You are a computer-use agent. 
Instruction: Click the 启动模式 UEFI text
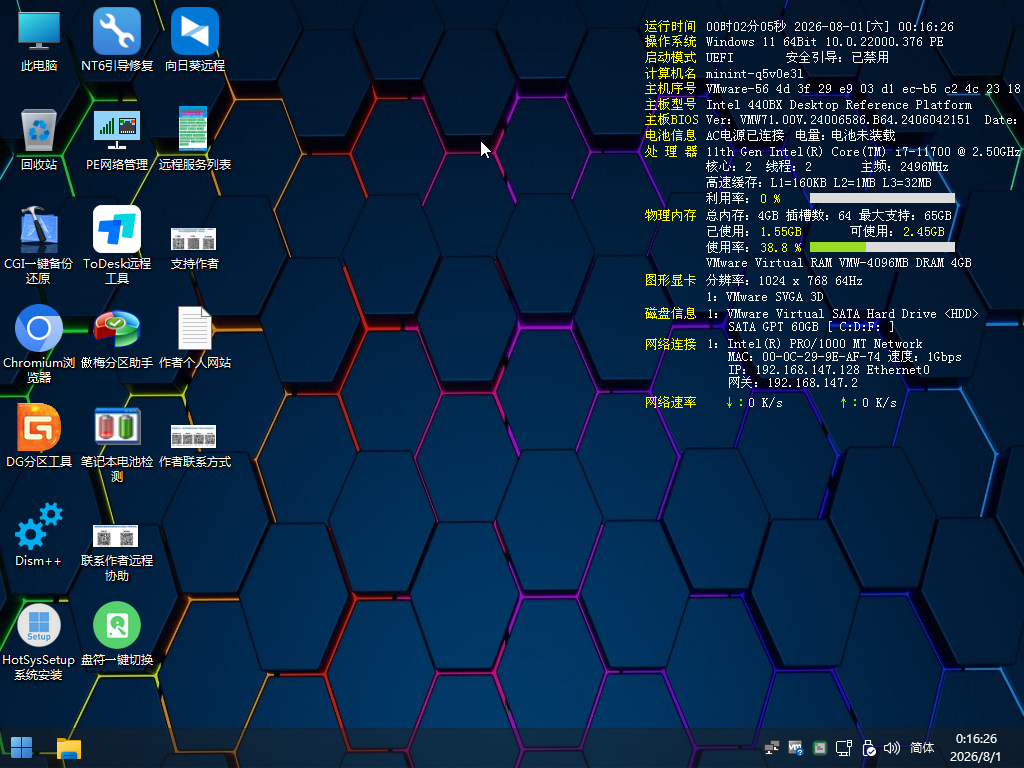coord(719,57)
